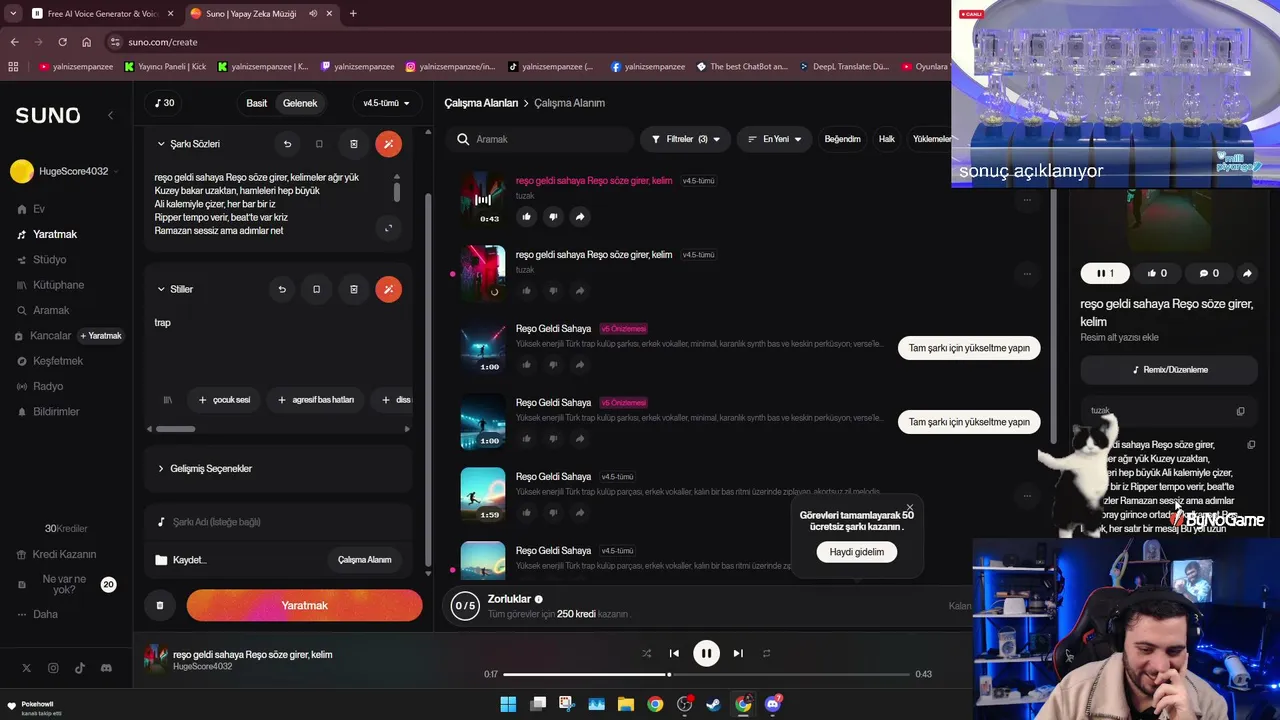The height and width of the screenshot is (720, 1280).
Task: Copy icon in Stiller header
Action: pyautogui.click(x=316, y=289)
